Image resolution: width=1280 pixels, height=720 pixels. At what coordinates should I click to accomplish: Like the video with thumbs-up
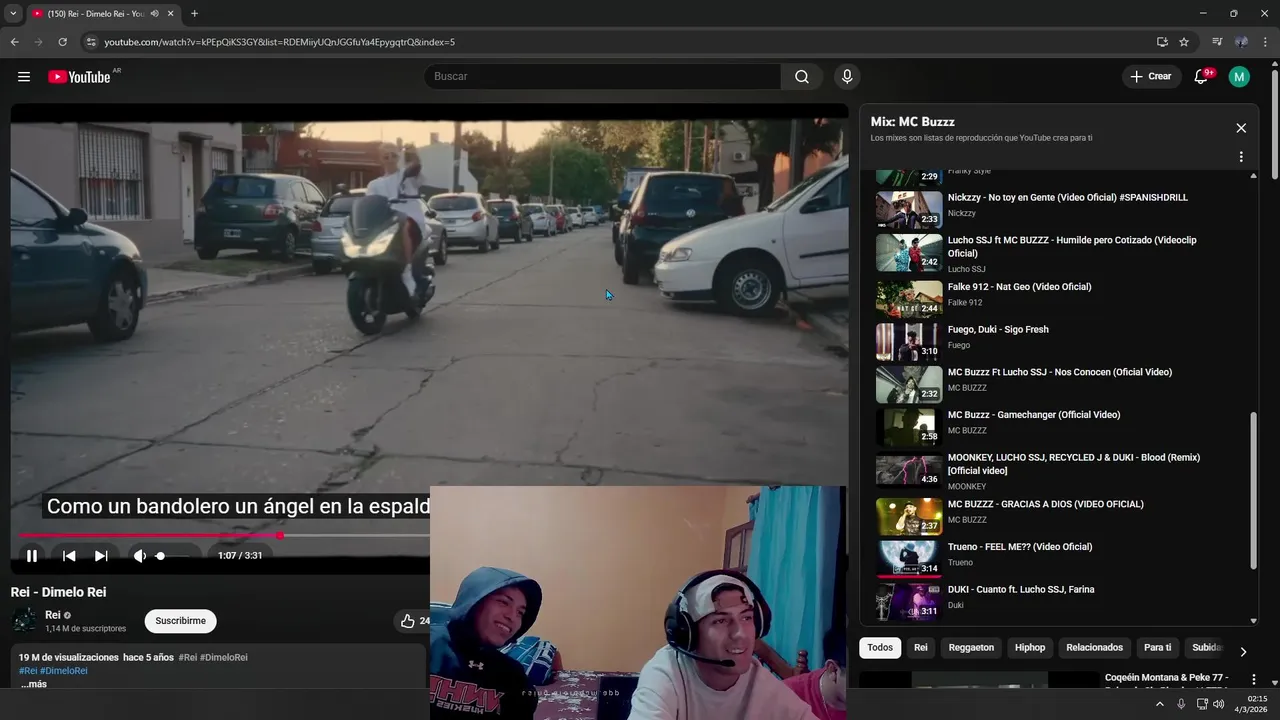(x=408, y=621)
